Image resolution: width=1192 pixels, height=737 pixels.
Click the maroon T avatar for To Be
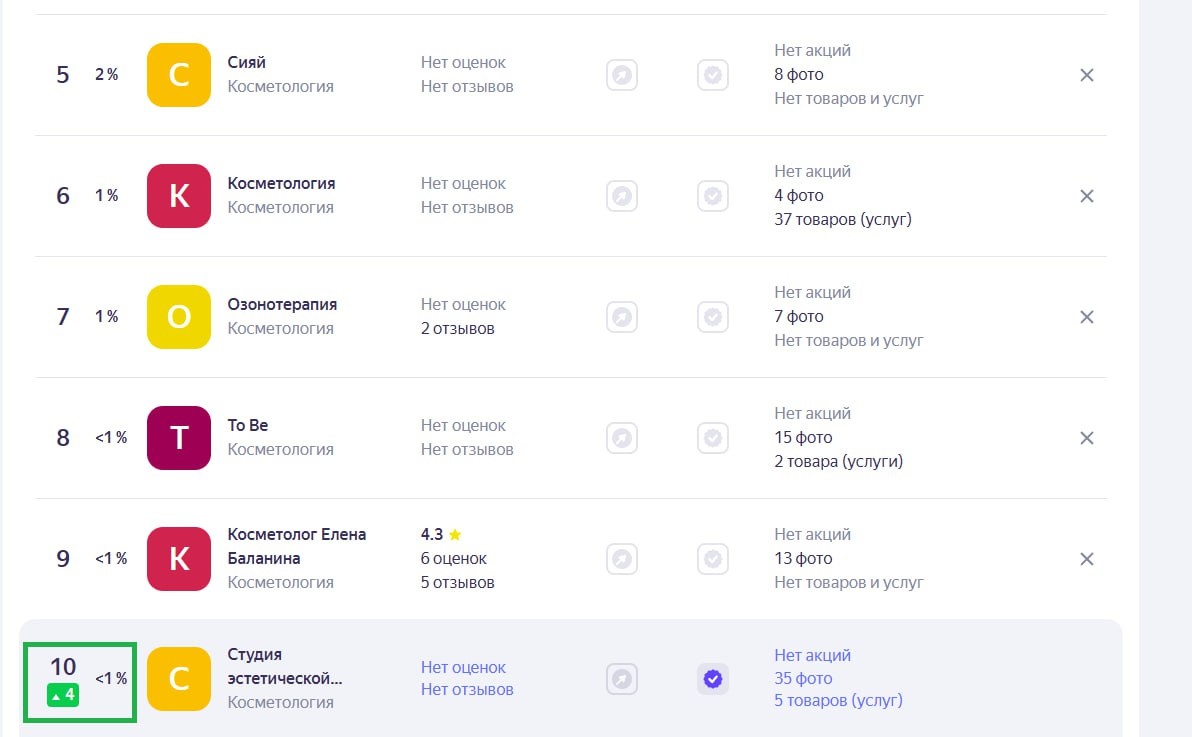click(x=179, y=438)
